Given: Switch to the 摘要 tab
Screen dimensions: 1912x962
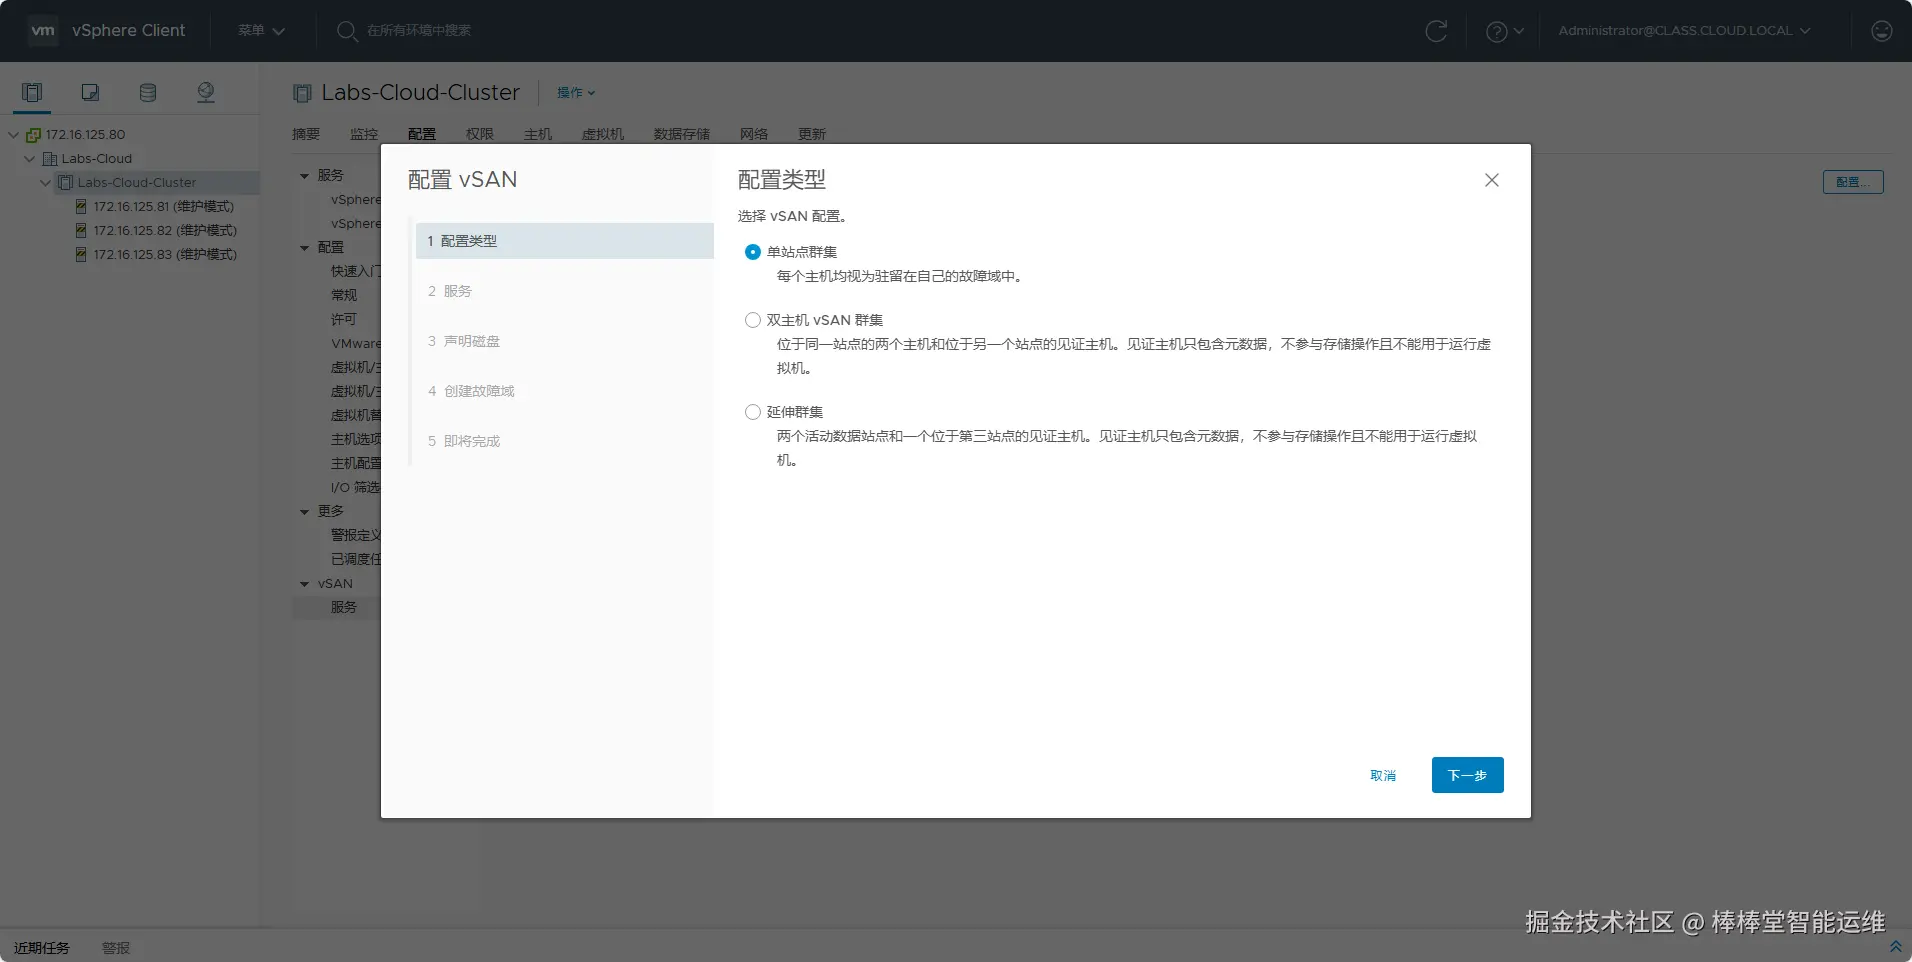Looking at the screenshot, I should tap(306, 134).
